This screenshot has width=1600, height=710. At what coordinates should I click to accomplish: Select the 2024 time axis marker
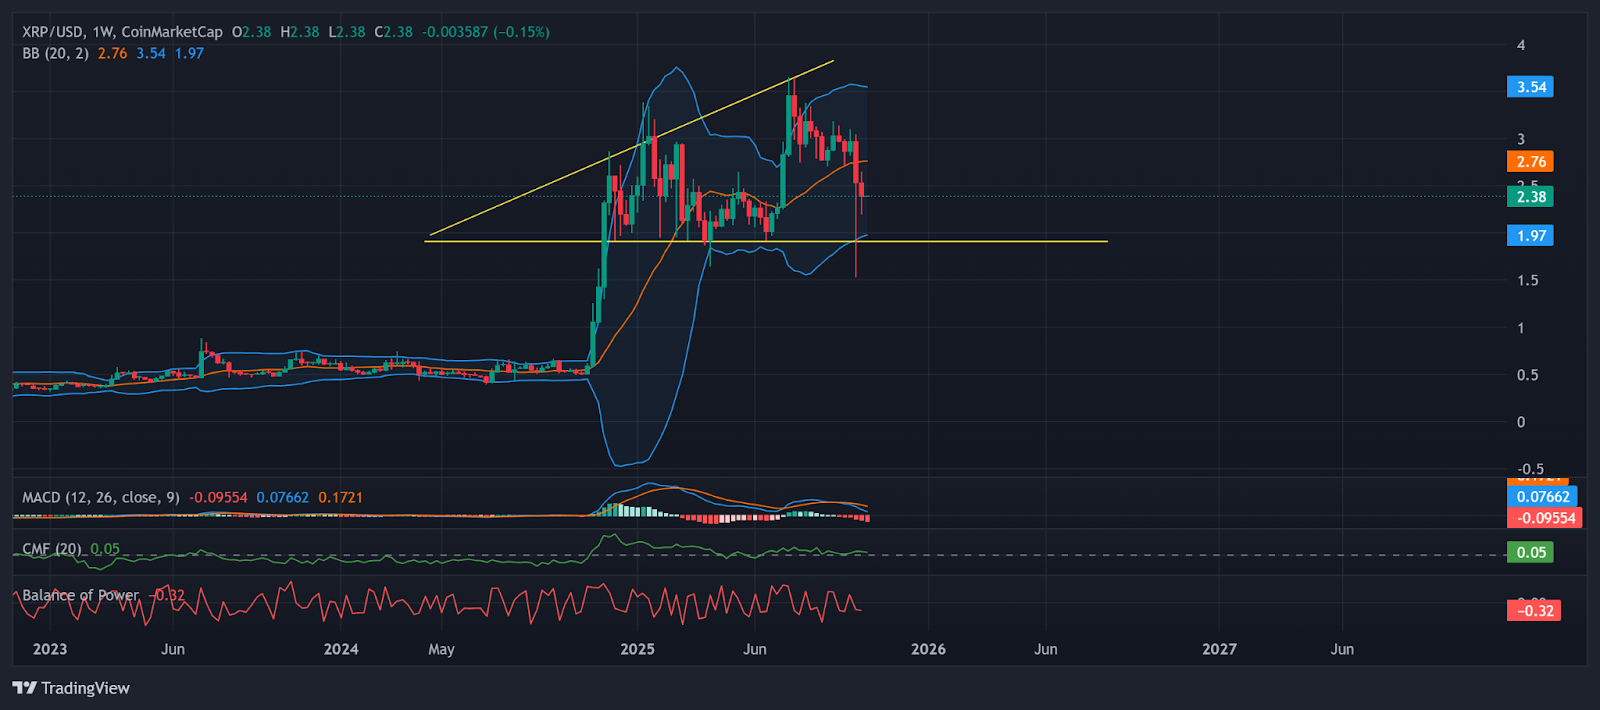[x=341, y=649]
